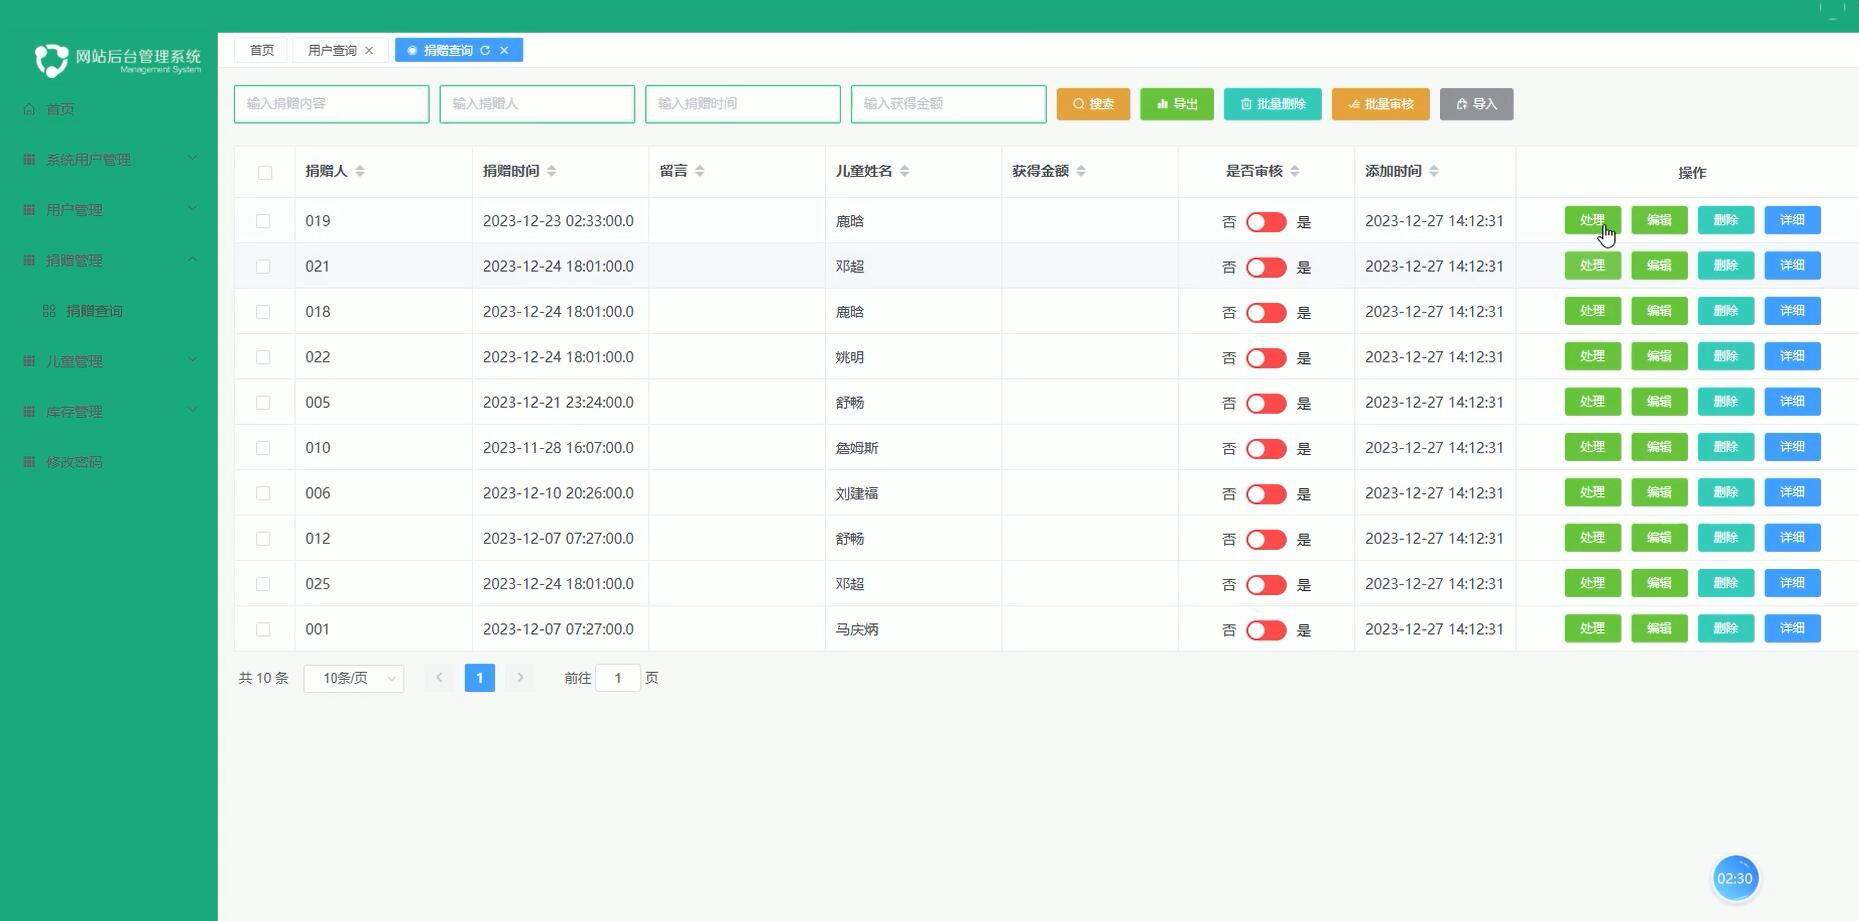1859x921 pixels.
Task: Refresh the 捐赠查询 tab via its reload icon
Action: (x=485, y=50)
